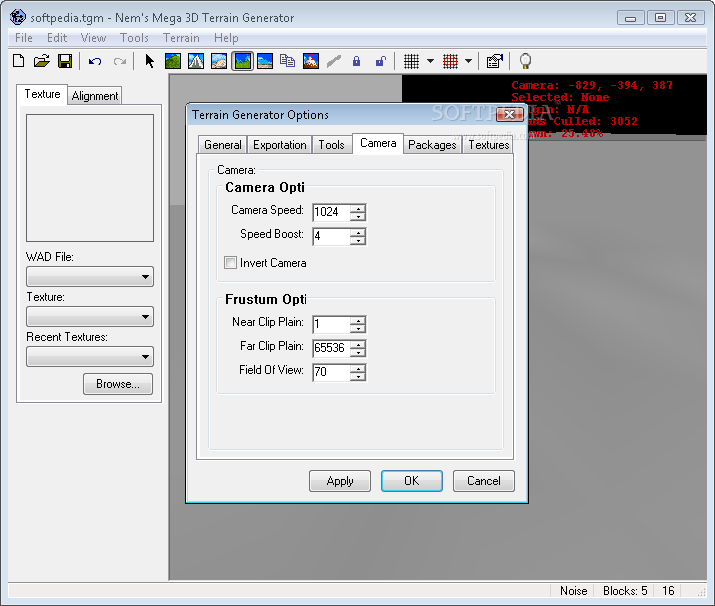This screenshot has height=606, width=715.
Task: Decrease Field Of View value
Action: click(x=358, y=377)
